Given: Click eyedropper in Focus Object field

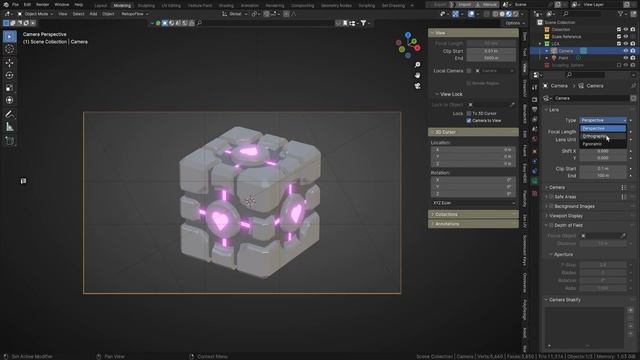Looking at the screenshot, I should click(623, 236).
